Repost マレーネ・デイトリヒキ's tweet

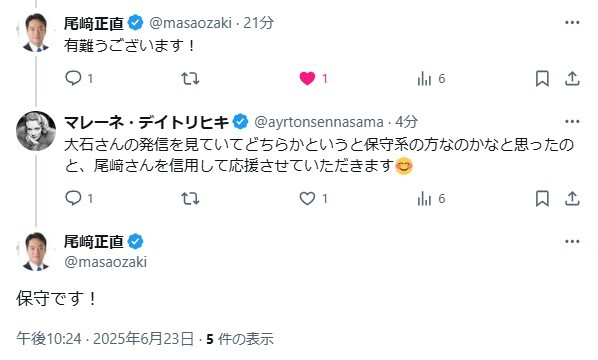click(x=190, y=199)
